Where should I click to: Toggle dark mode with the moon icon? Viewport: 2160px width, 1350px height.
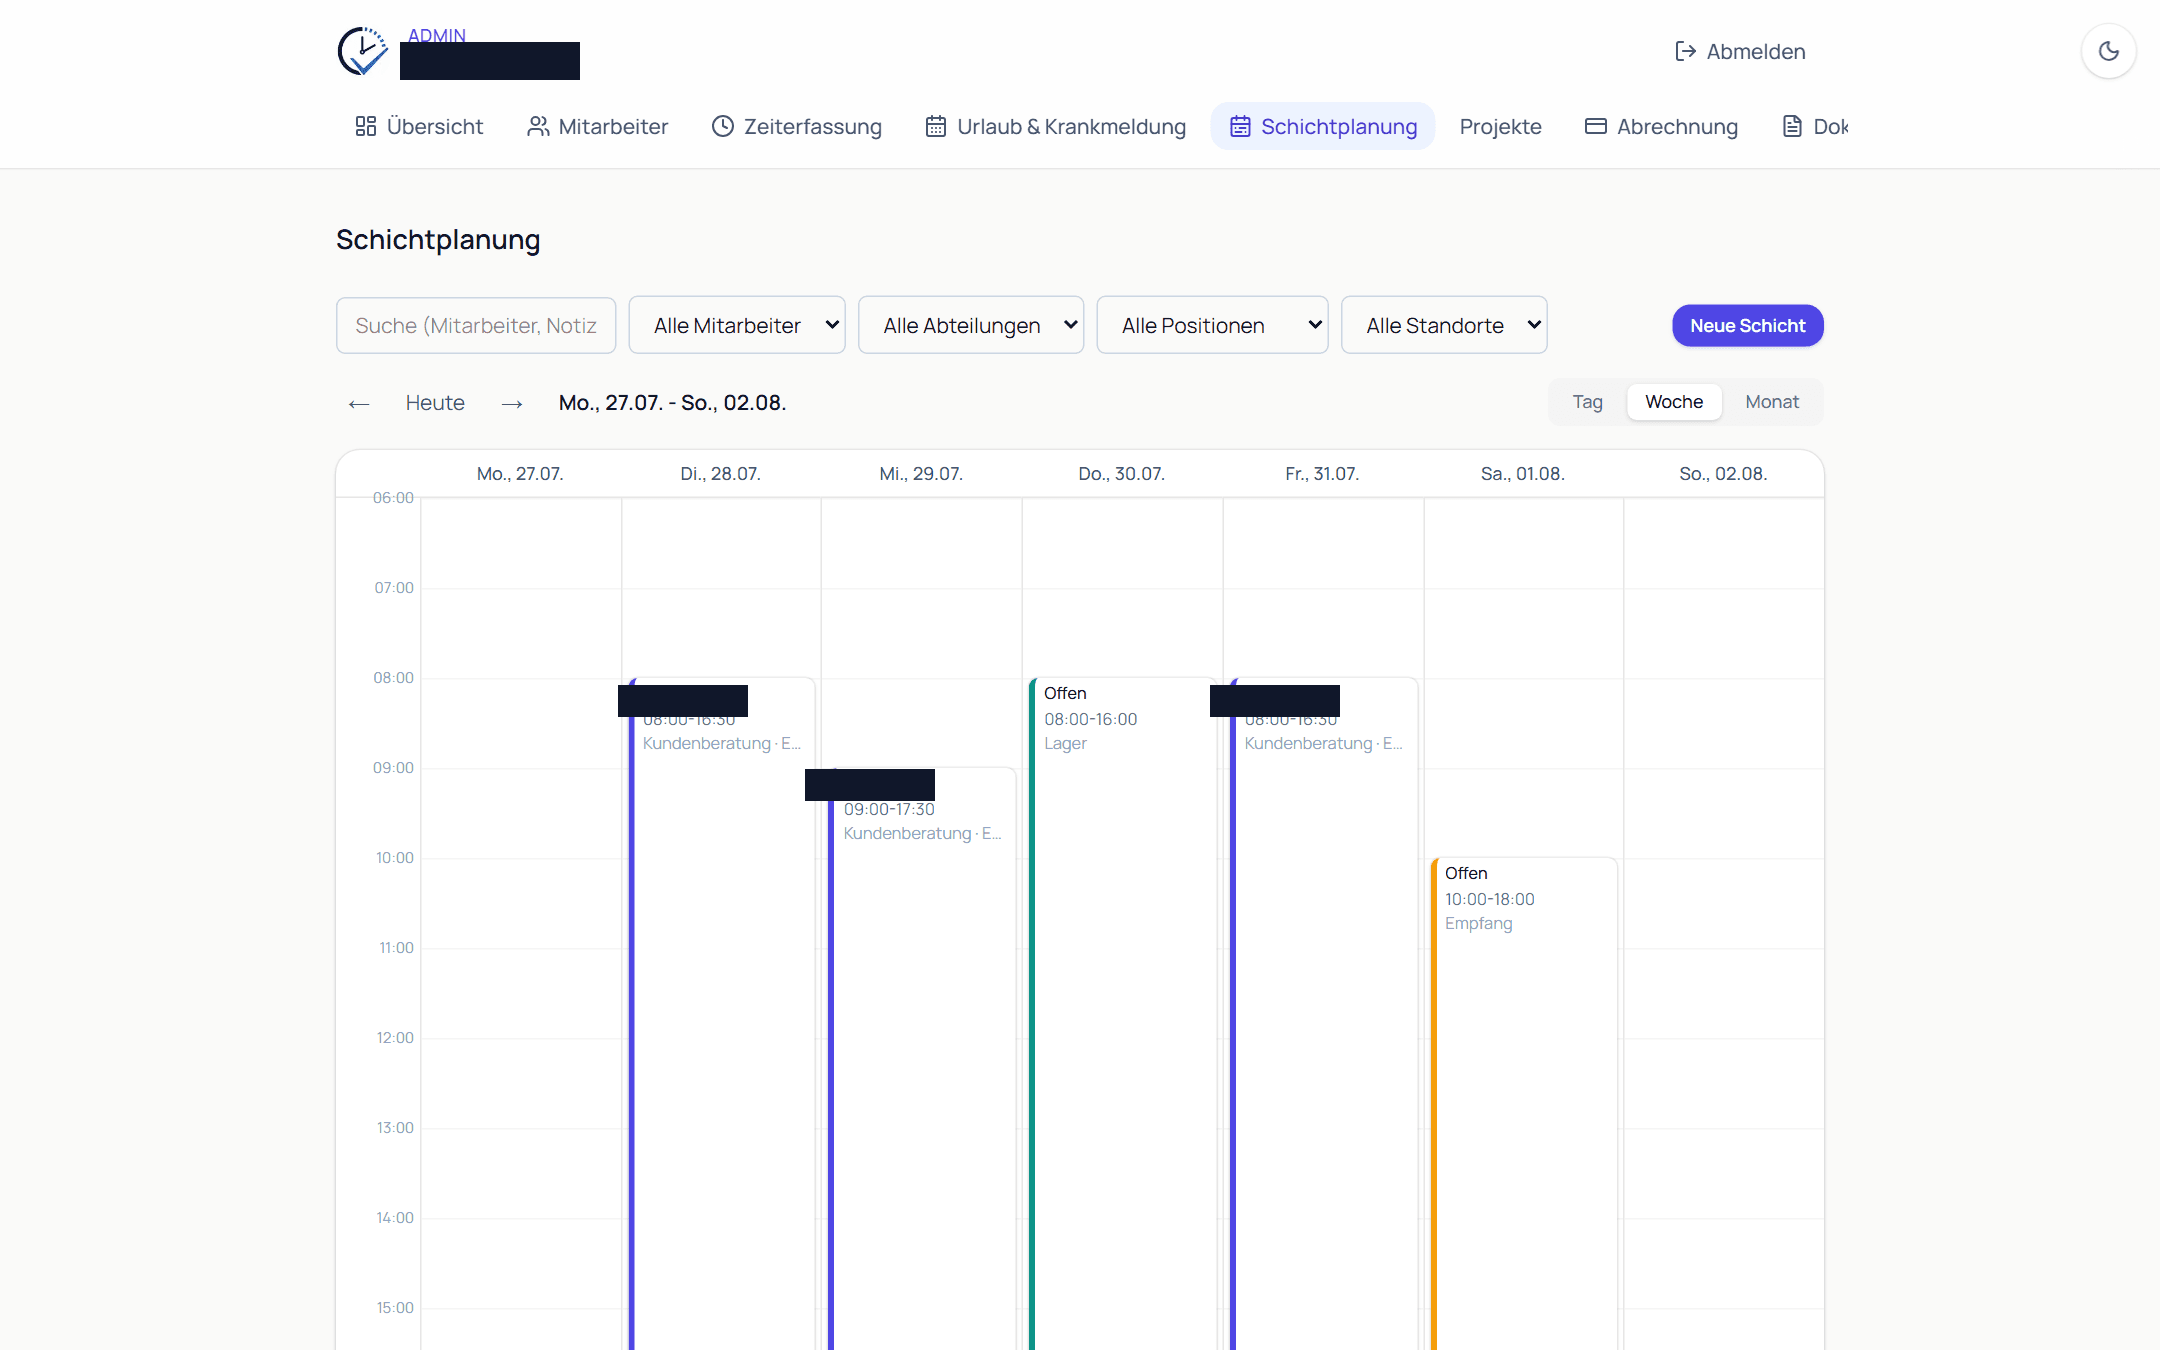click(x=2109, y=51)
